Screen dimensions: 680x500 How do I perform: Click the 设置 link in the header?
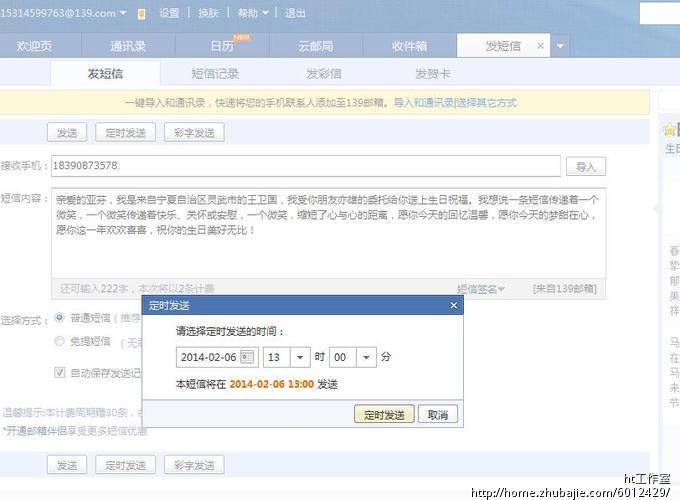pos(169,13)
